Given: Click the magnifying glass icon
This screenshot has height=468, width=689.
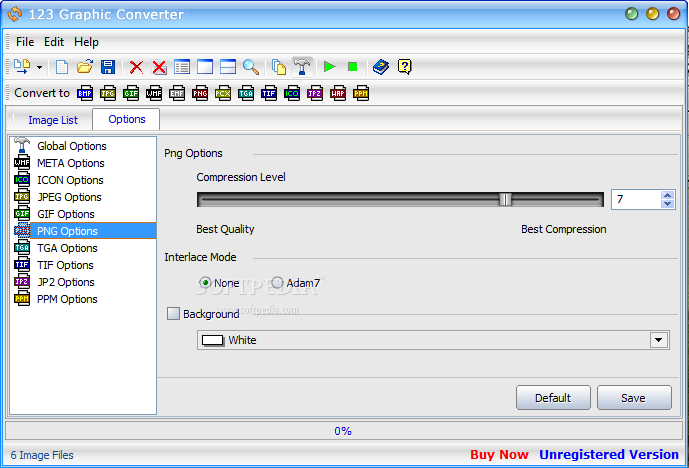Looking at the screenshot, I should click(x=250, y=67).
